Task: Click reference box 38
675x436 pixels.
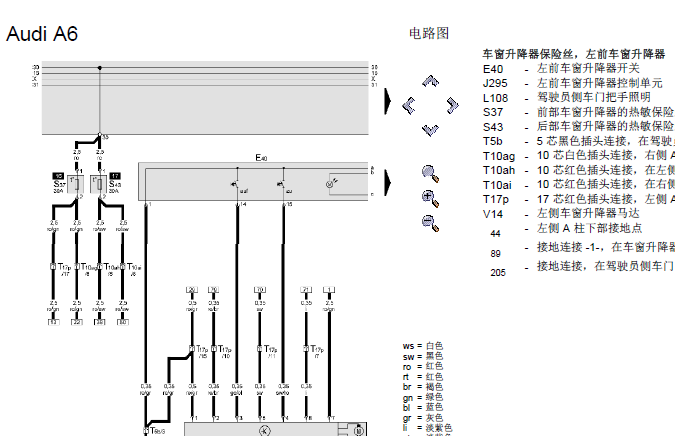Action: (x=100, y=322)
